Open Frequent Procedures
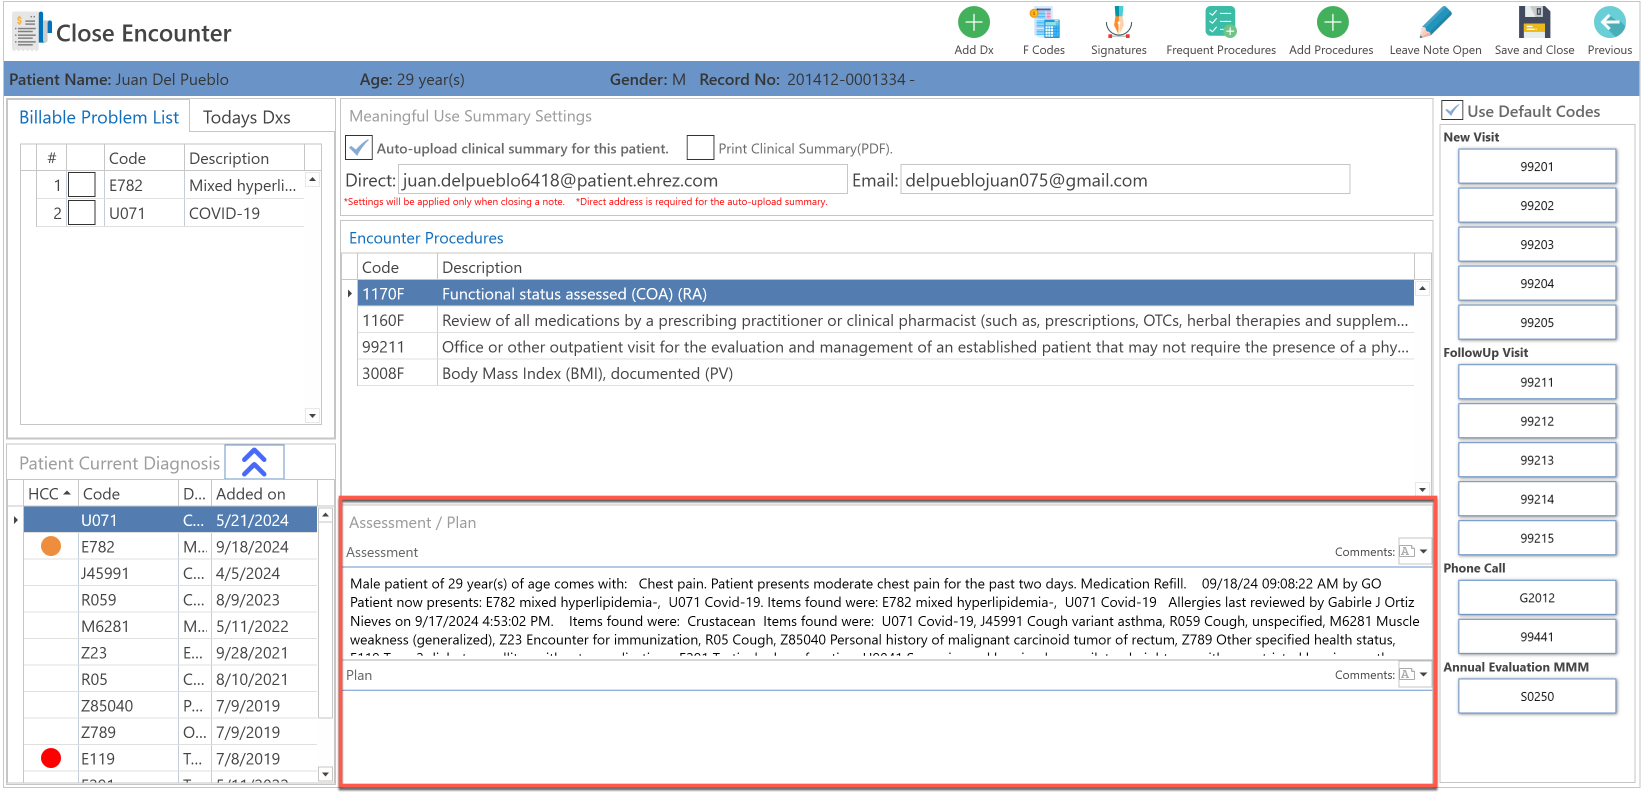This screenshot has width=1646, height=792. (x=1220, y=22)
